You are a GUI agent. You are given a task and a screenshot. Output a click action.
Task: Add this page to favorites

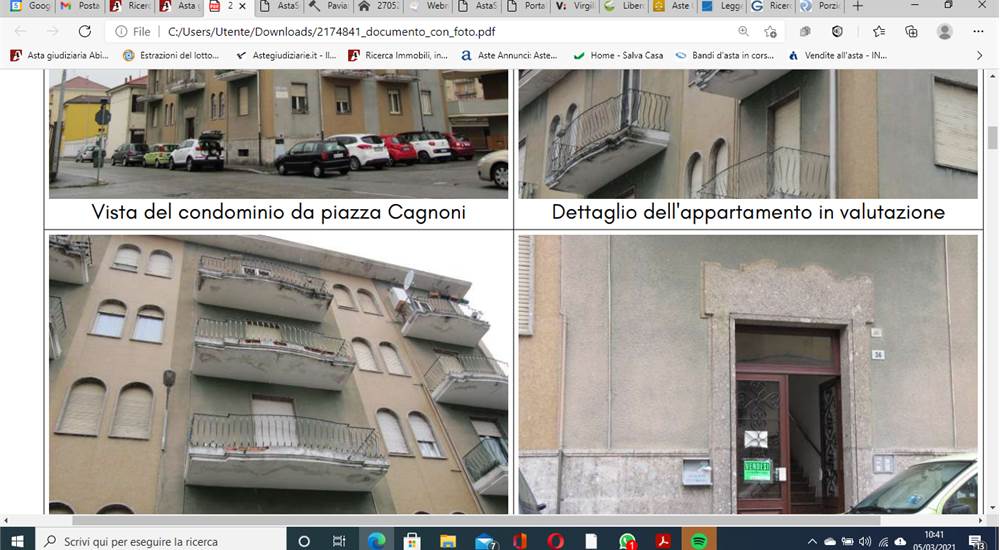[x=770, y=31]
